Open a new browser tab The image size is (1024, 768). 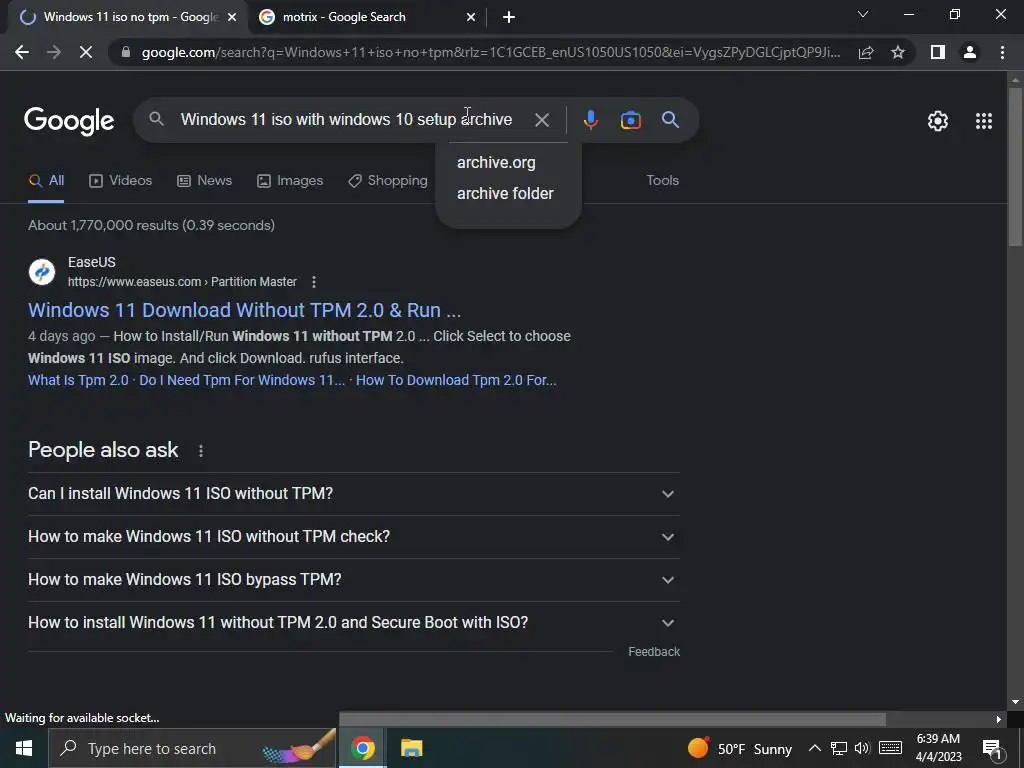(x=509, y=17)
